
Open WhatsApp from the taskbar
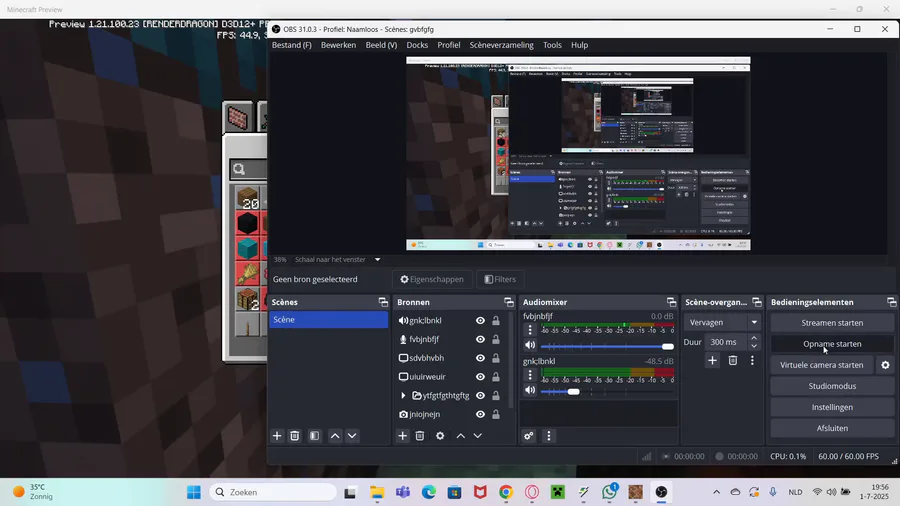(610, 492)
